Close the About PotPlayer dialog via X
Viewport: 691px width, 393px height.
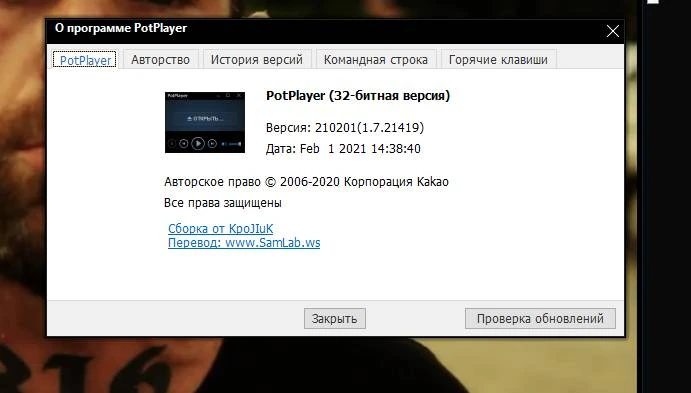point(613,31)
